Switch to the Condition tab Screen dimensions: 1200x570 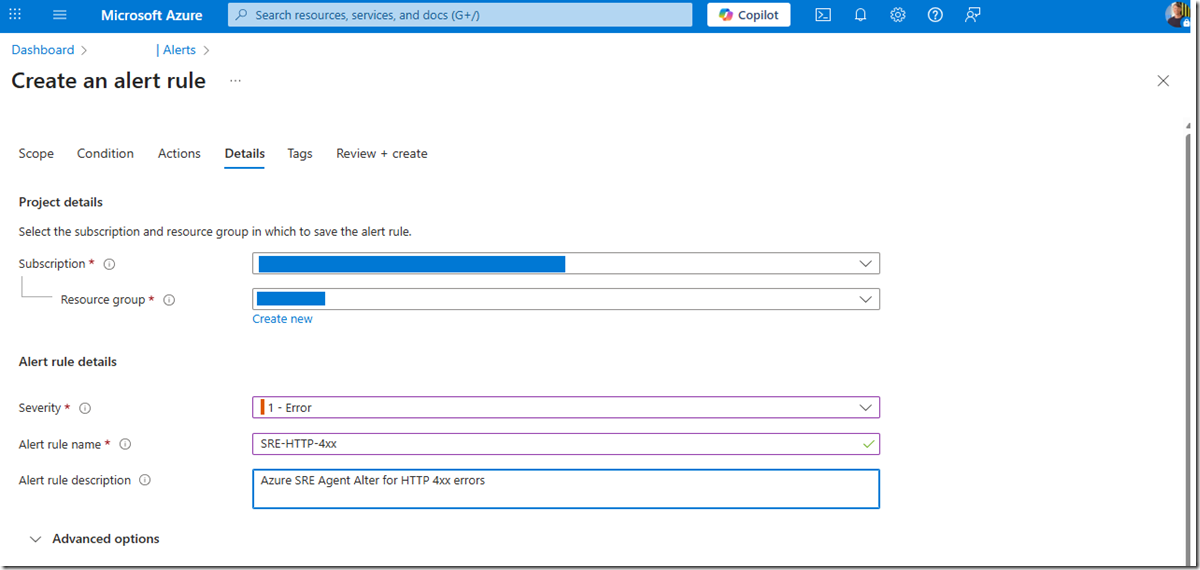pos(105,154)
